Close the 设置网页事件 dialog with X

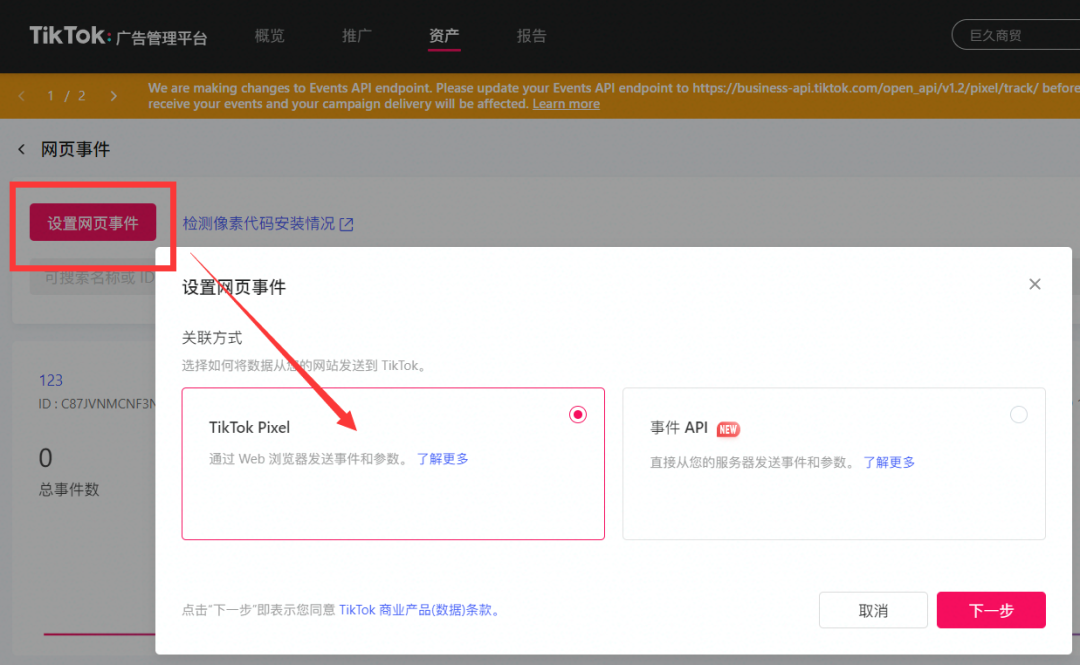[1035, 284]
